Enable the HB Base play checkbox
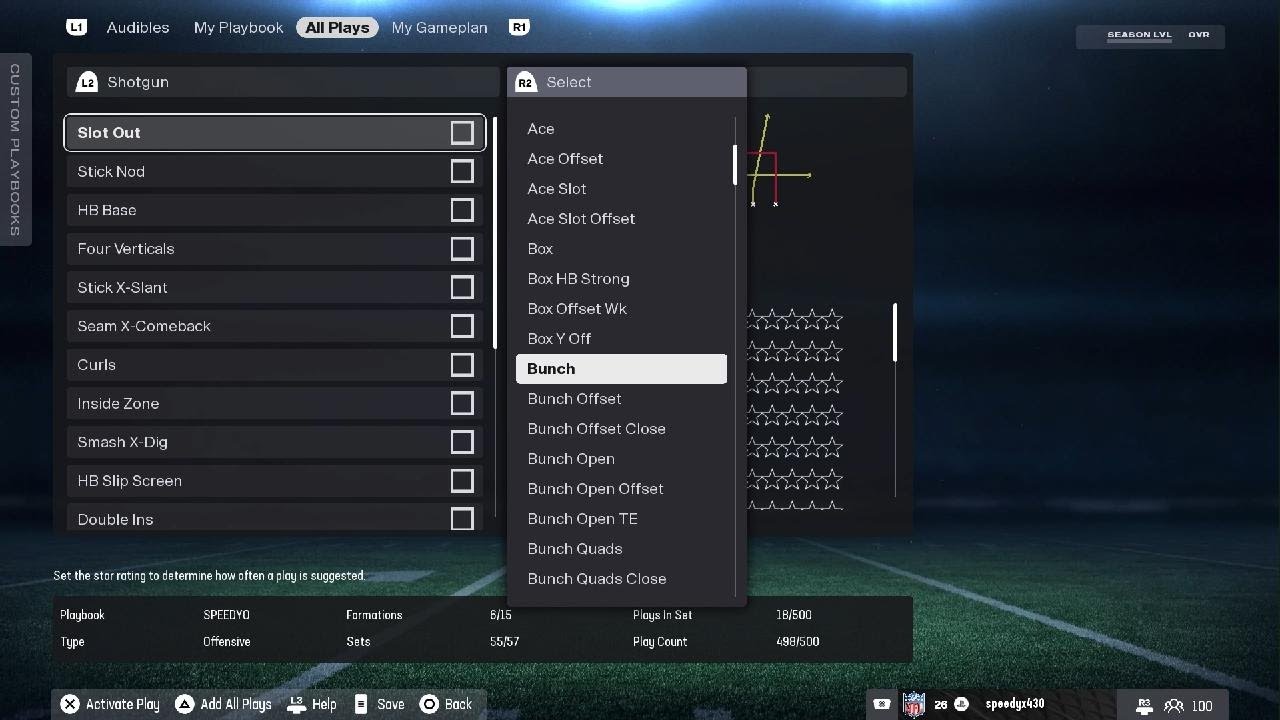The width and height of the screenshot is (1280, 720). coord(462,210)
